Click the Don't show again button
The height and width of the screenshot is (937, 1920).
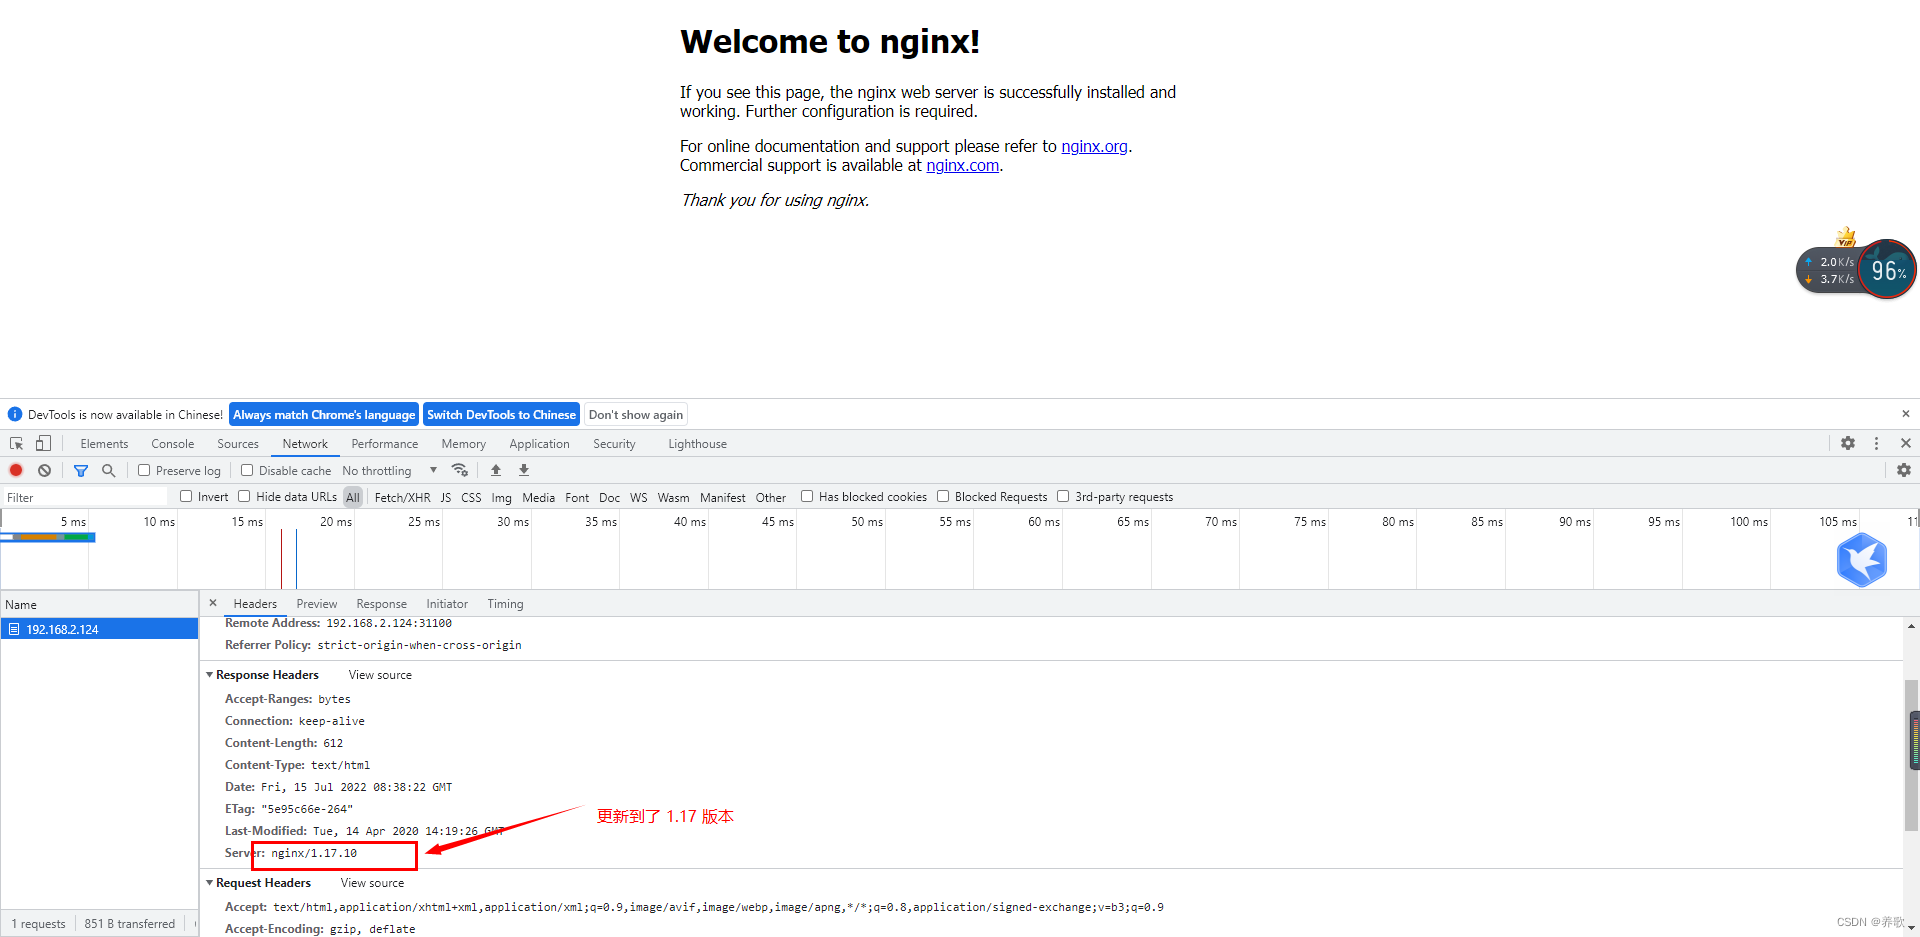point(636,415)
